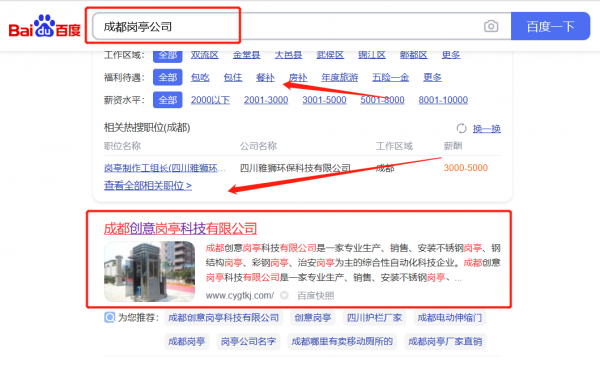Viewport: 600px width, 366px height.
Task: Open the guard booth result thumbnail
Action: (x=150, y=271)
